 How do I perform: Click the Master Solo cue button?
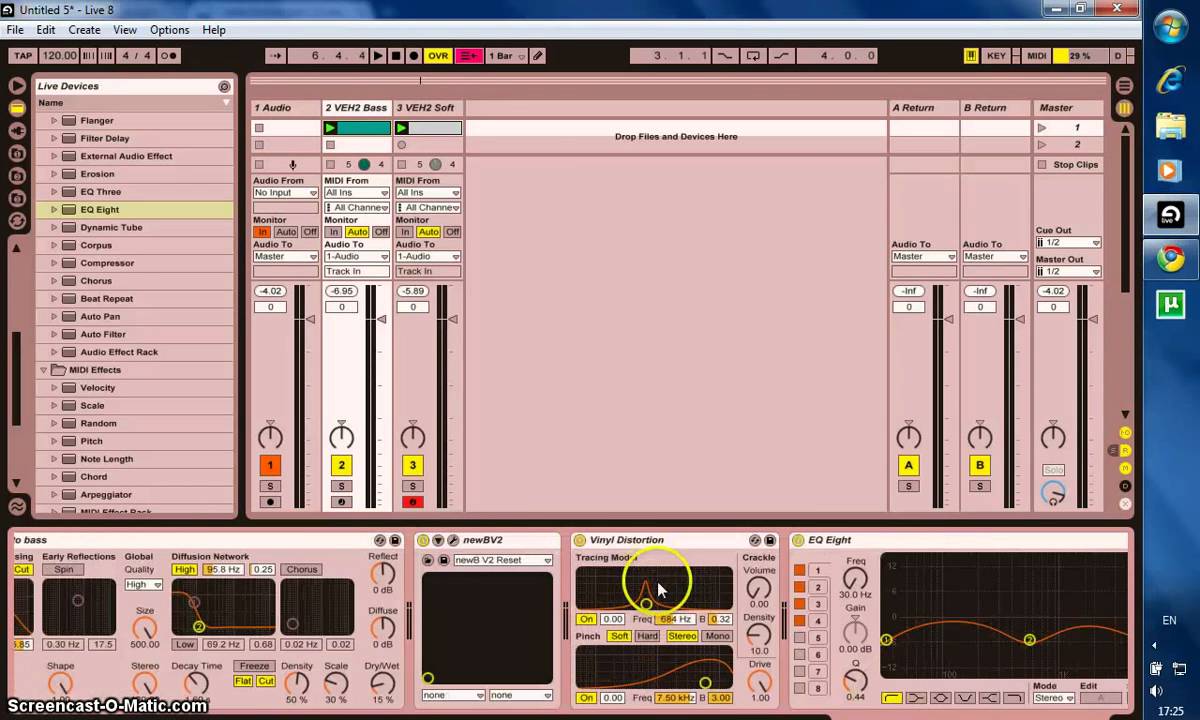[1053, 470]
